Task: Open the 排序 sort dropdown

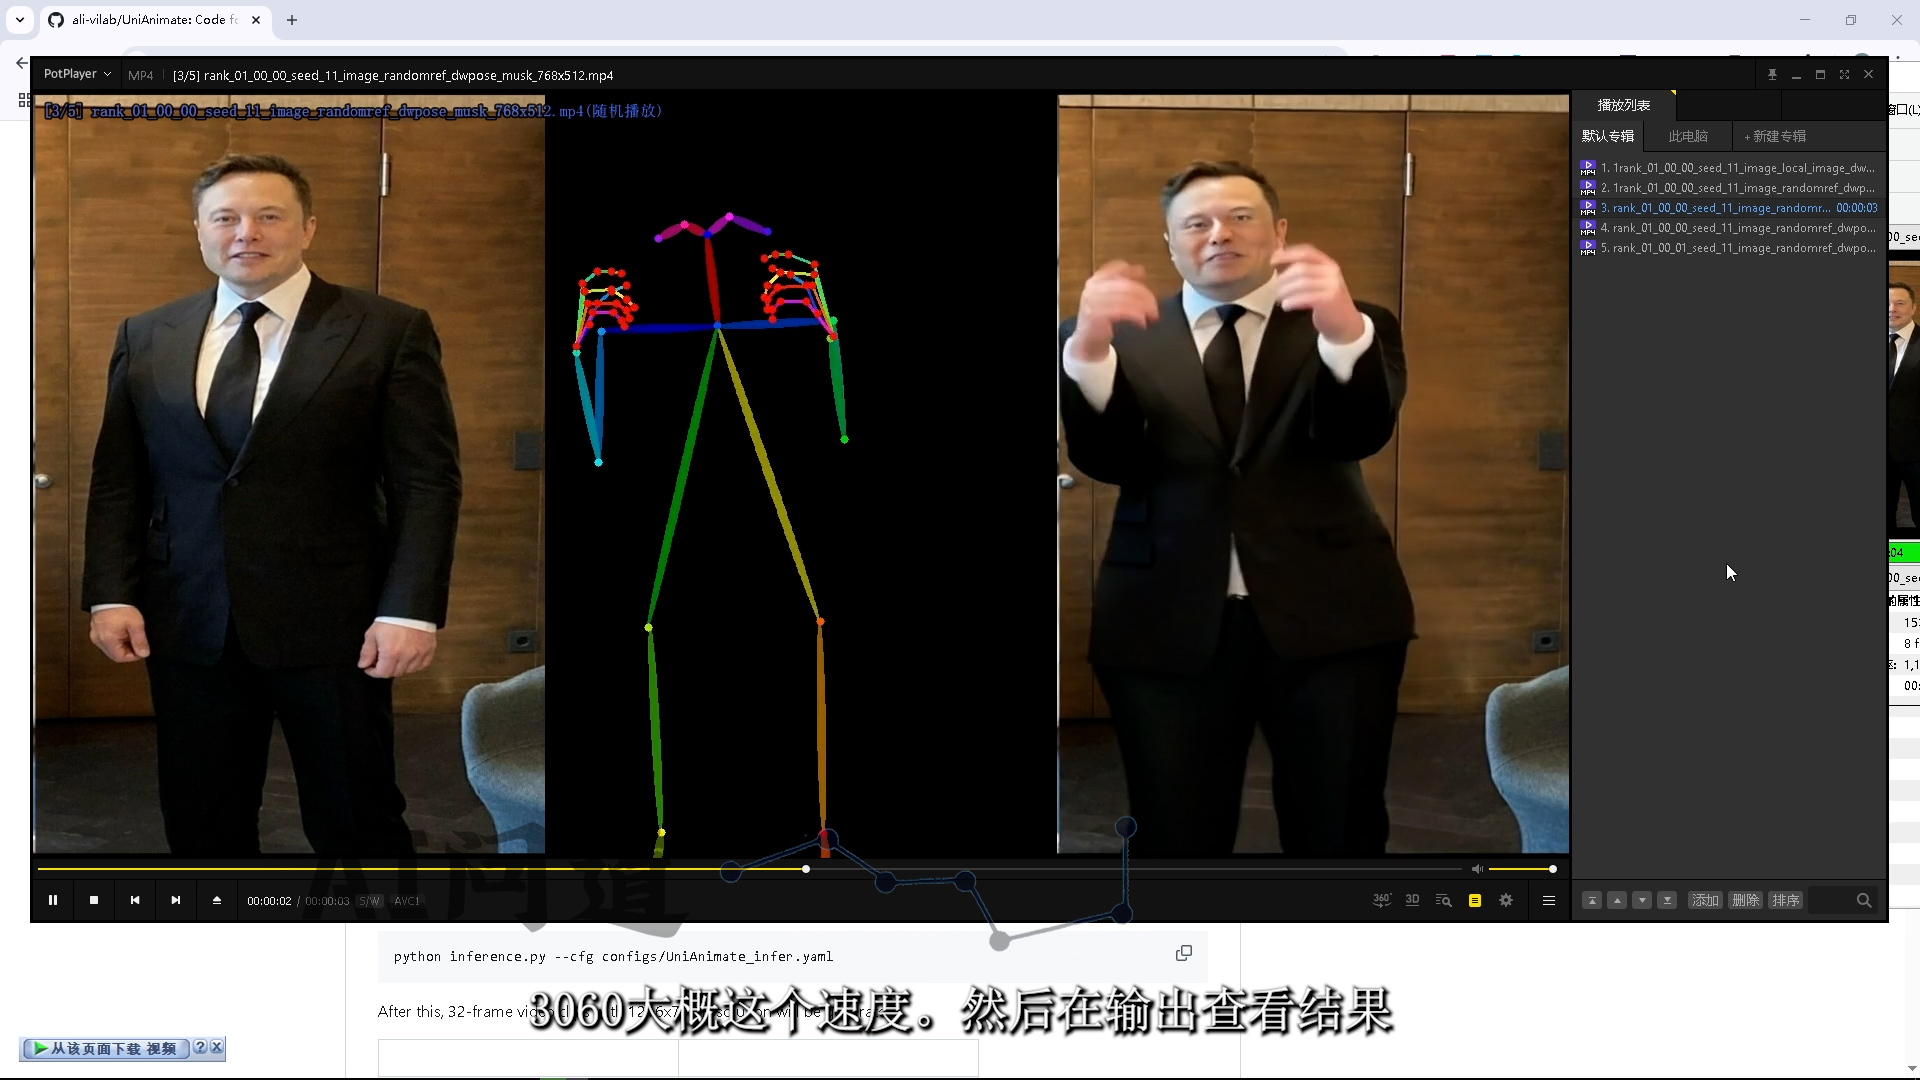Action: pyautogui.click(x=1785, y=900)
